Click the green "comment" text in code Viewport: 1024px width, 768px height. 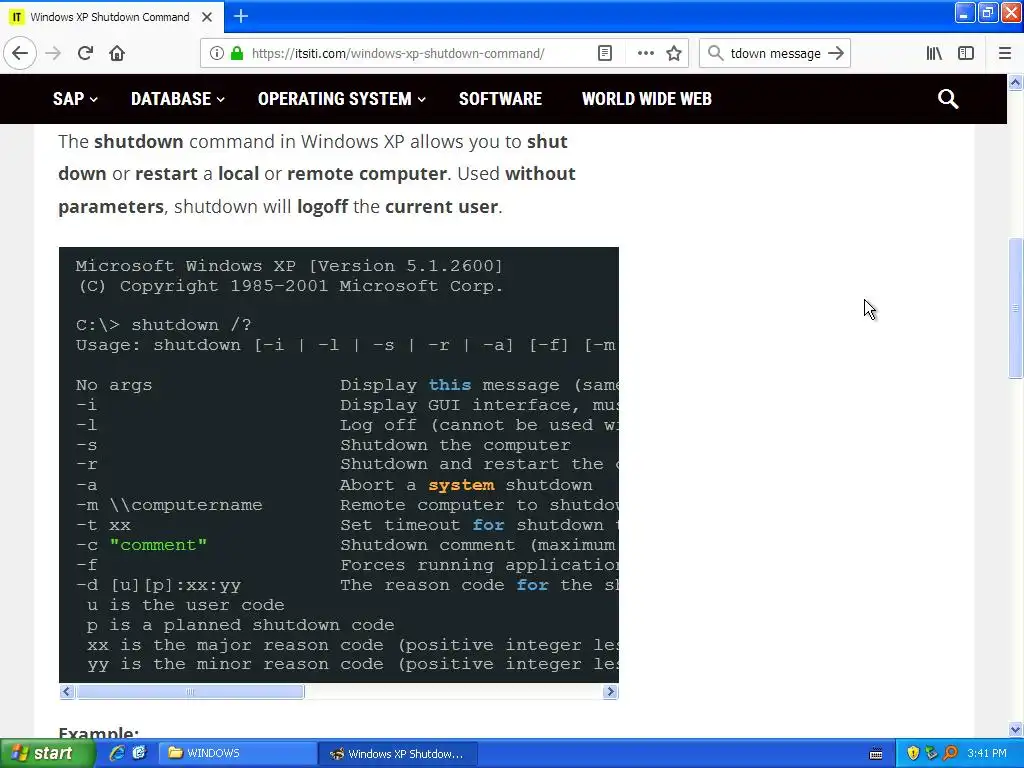(x=158, y=545)
